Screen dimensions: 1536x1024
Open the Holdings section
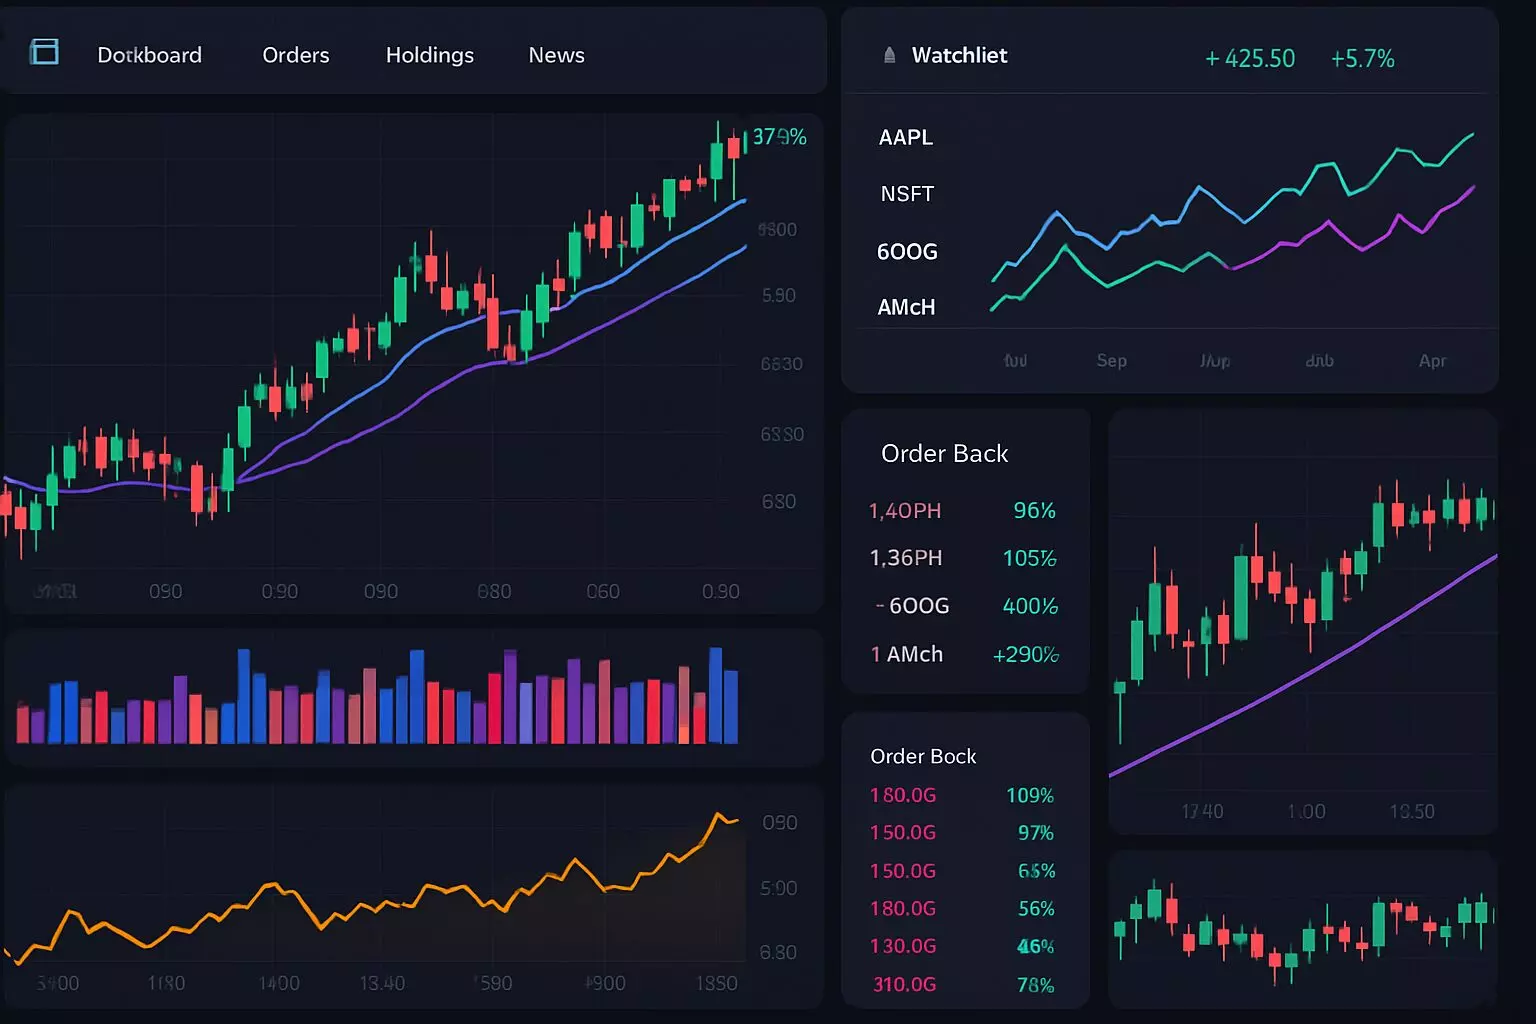430,55
